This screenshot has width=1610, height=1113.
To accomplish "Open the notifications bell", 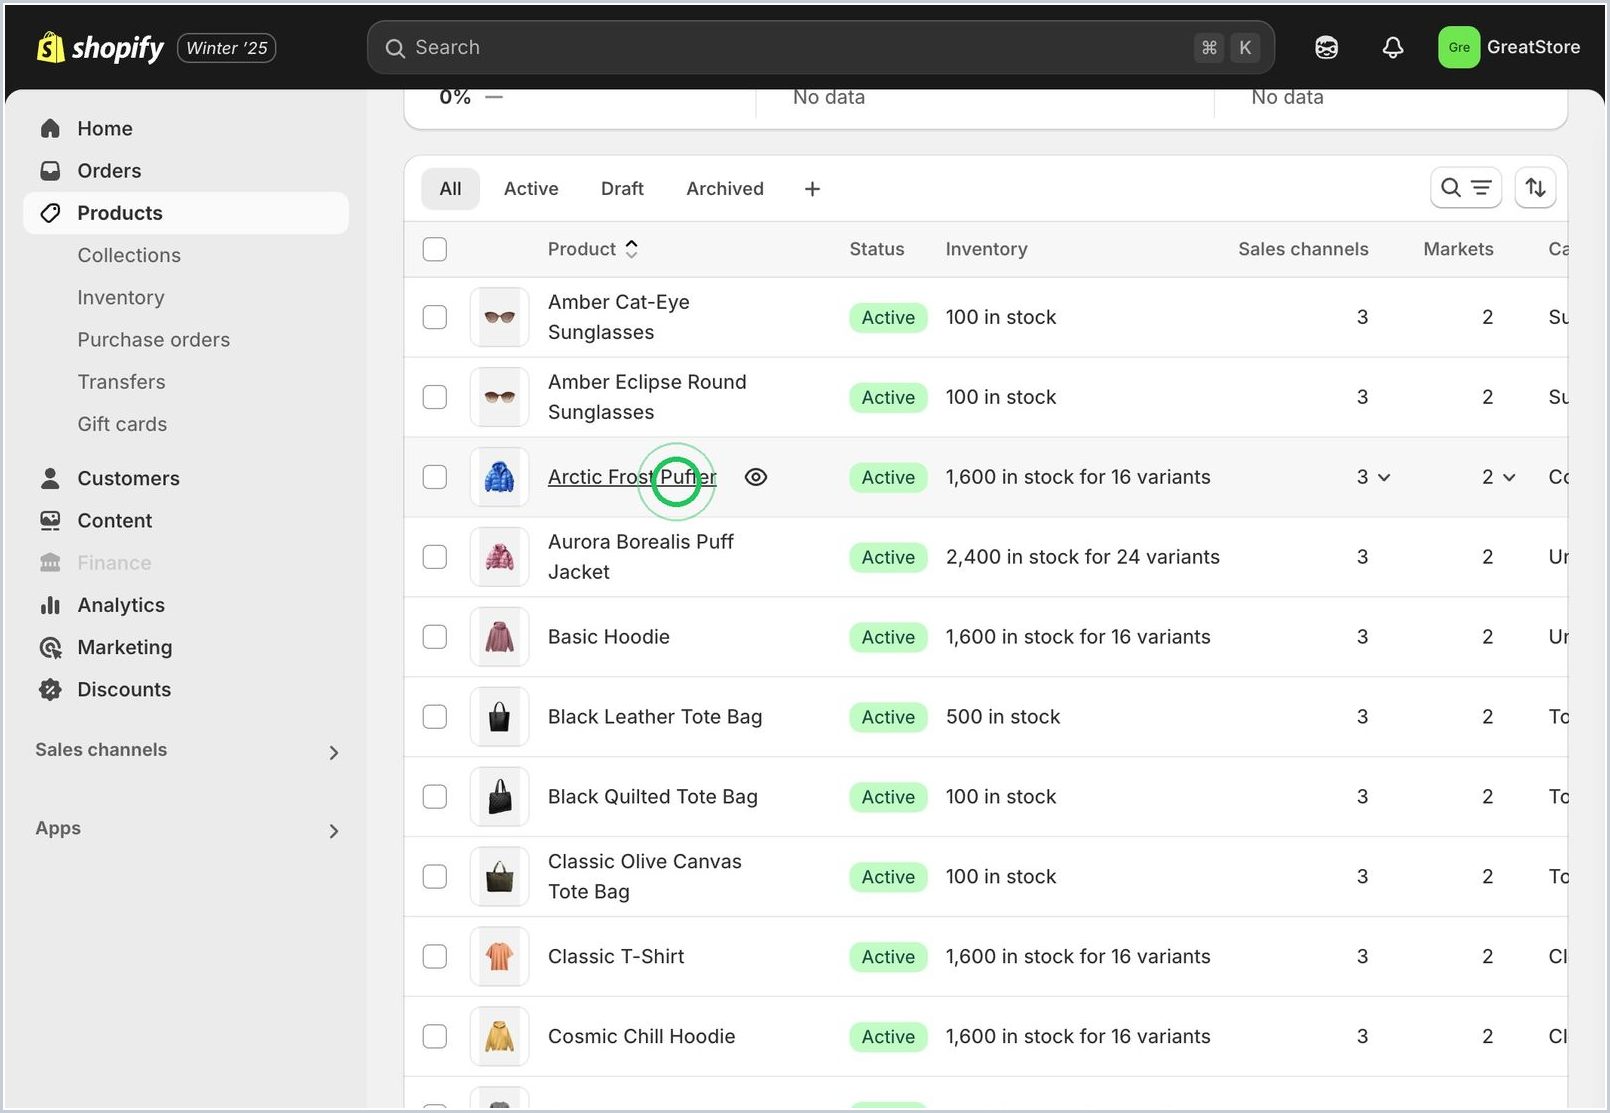I will coord(1393,47).
